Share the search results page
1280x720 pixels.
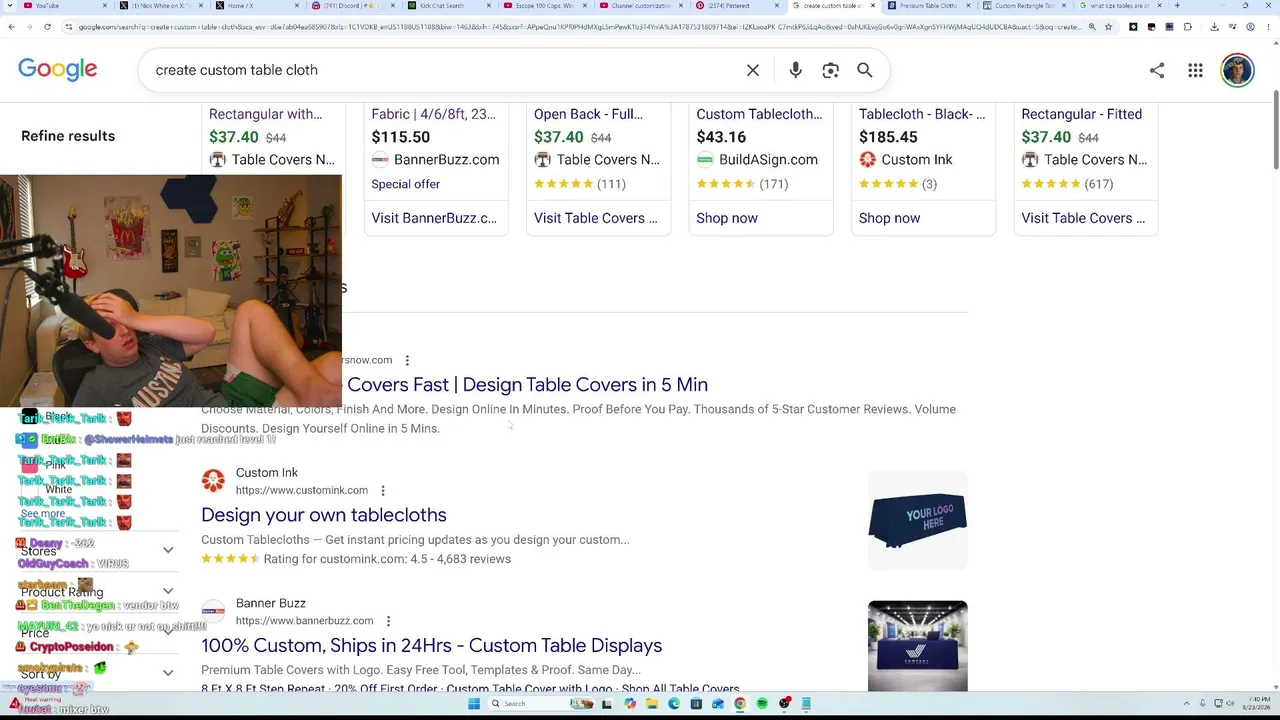click(x=1157, y=70)
